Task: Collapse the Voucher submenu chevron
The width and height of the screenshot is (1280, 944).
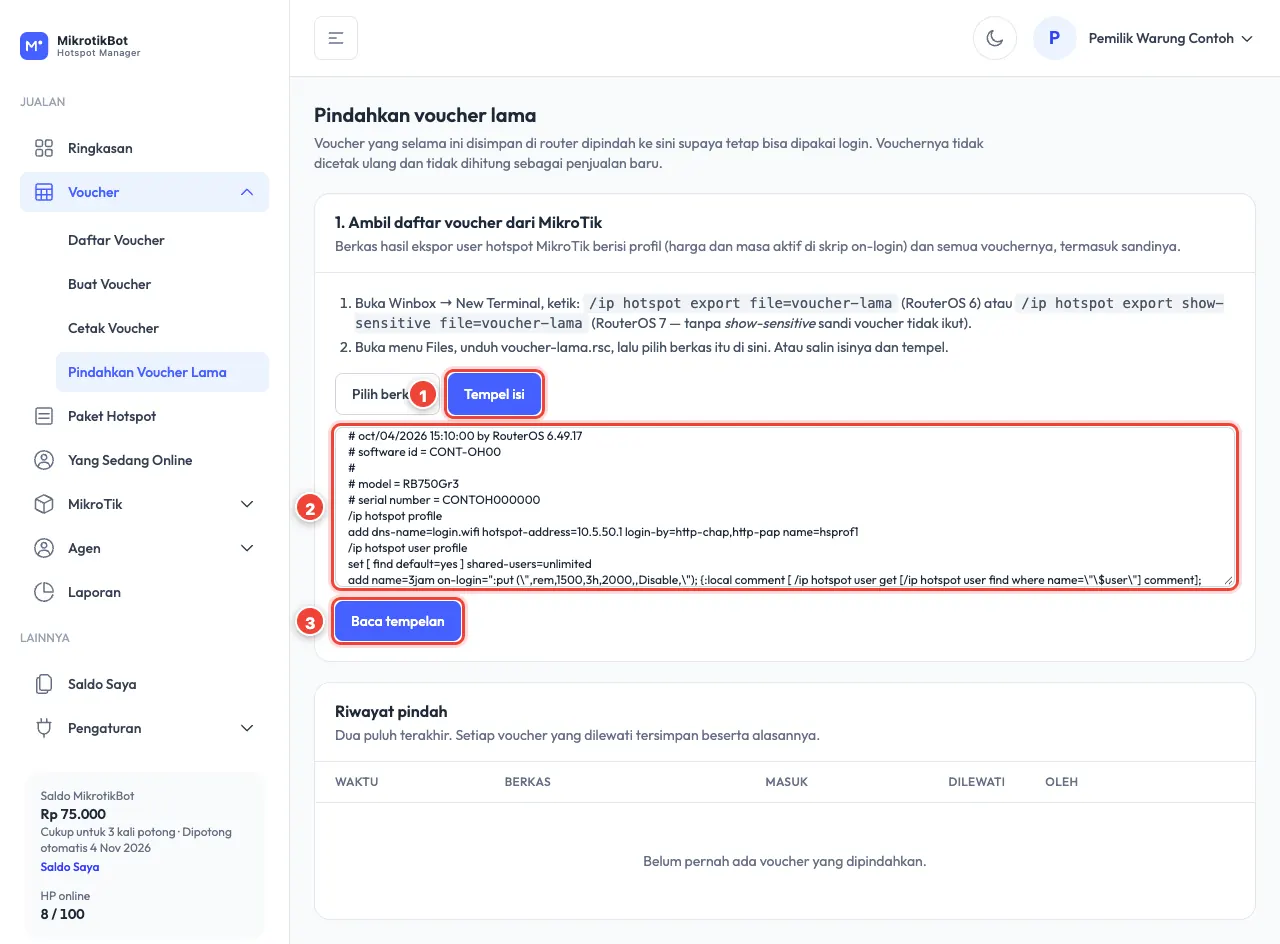Action: (247, 192)
